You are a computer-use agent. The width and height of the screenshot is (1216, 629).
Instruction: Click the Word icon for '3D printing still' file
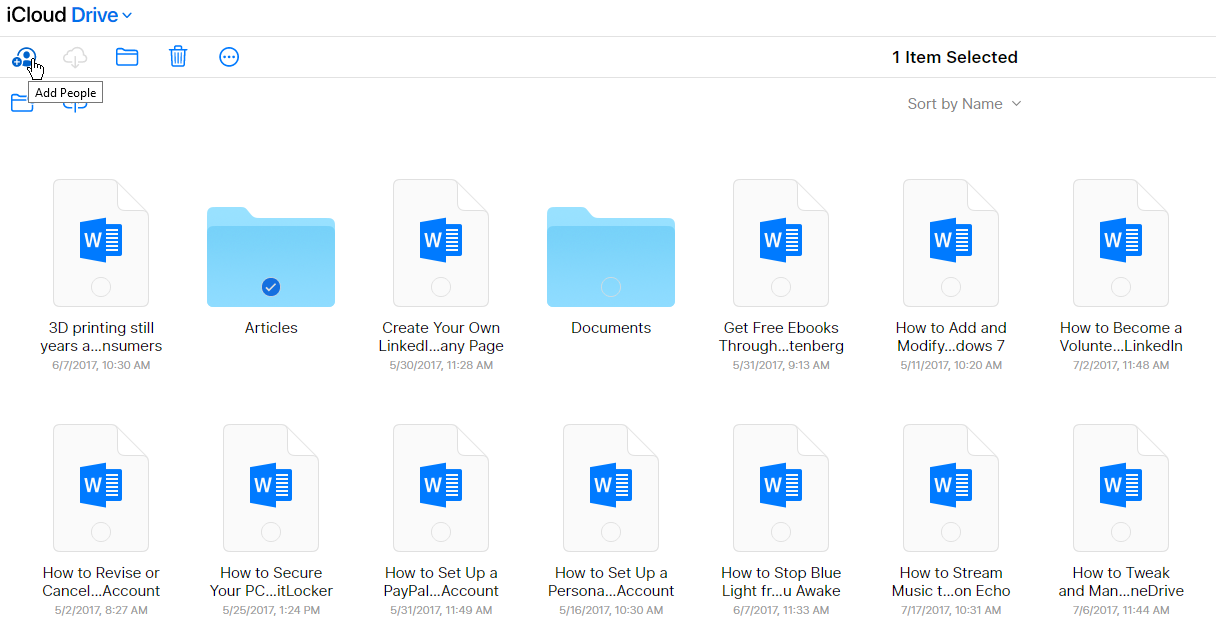[x=101, y=240]
